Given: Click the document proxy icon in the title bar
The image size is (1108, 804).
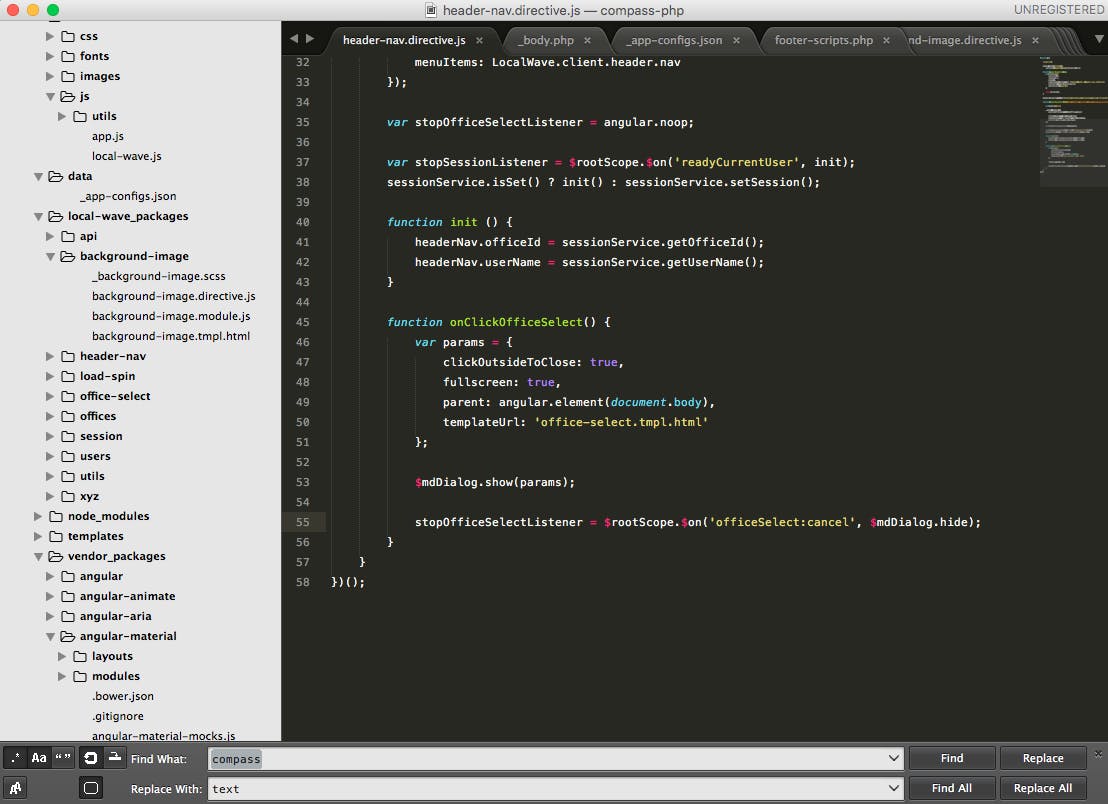Looking at the screenshot, I should coord(430,10).
